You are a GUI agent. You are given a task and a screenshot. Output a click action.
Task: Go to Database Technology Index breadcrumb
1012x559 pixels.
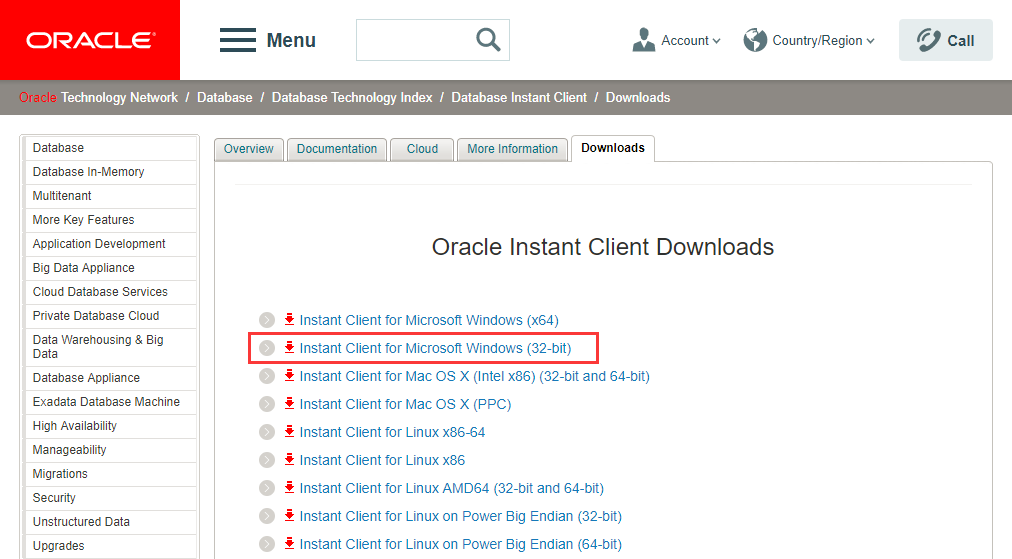point(352,97)
